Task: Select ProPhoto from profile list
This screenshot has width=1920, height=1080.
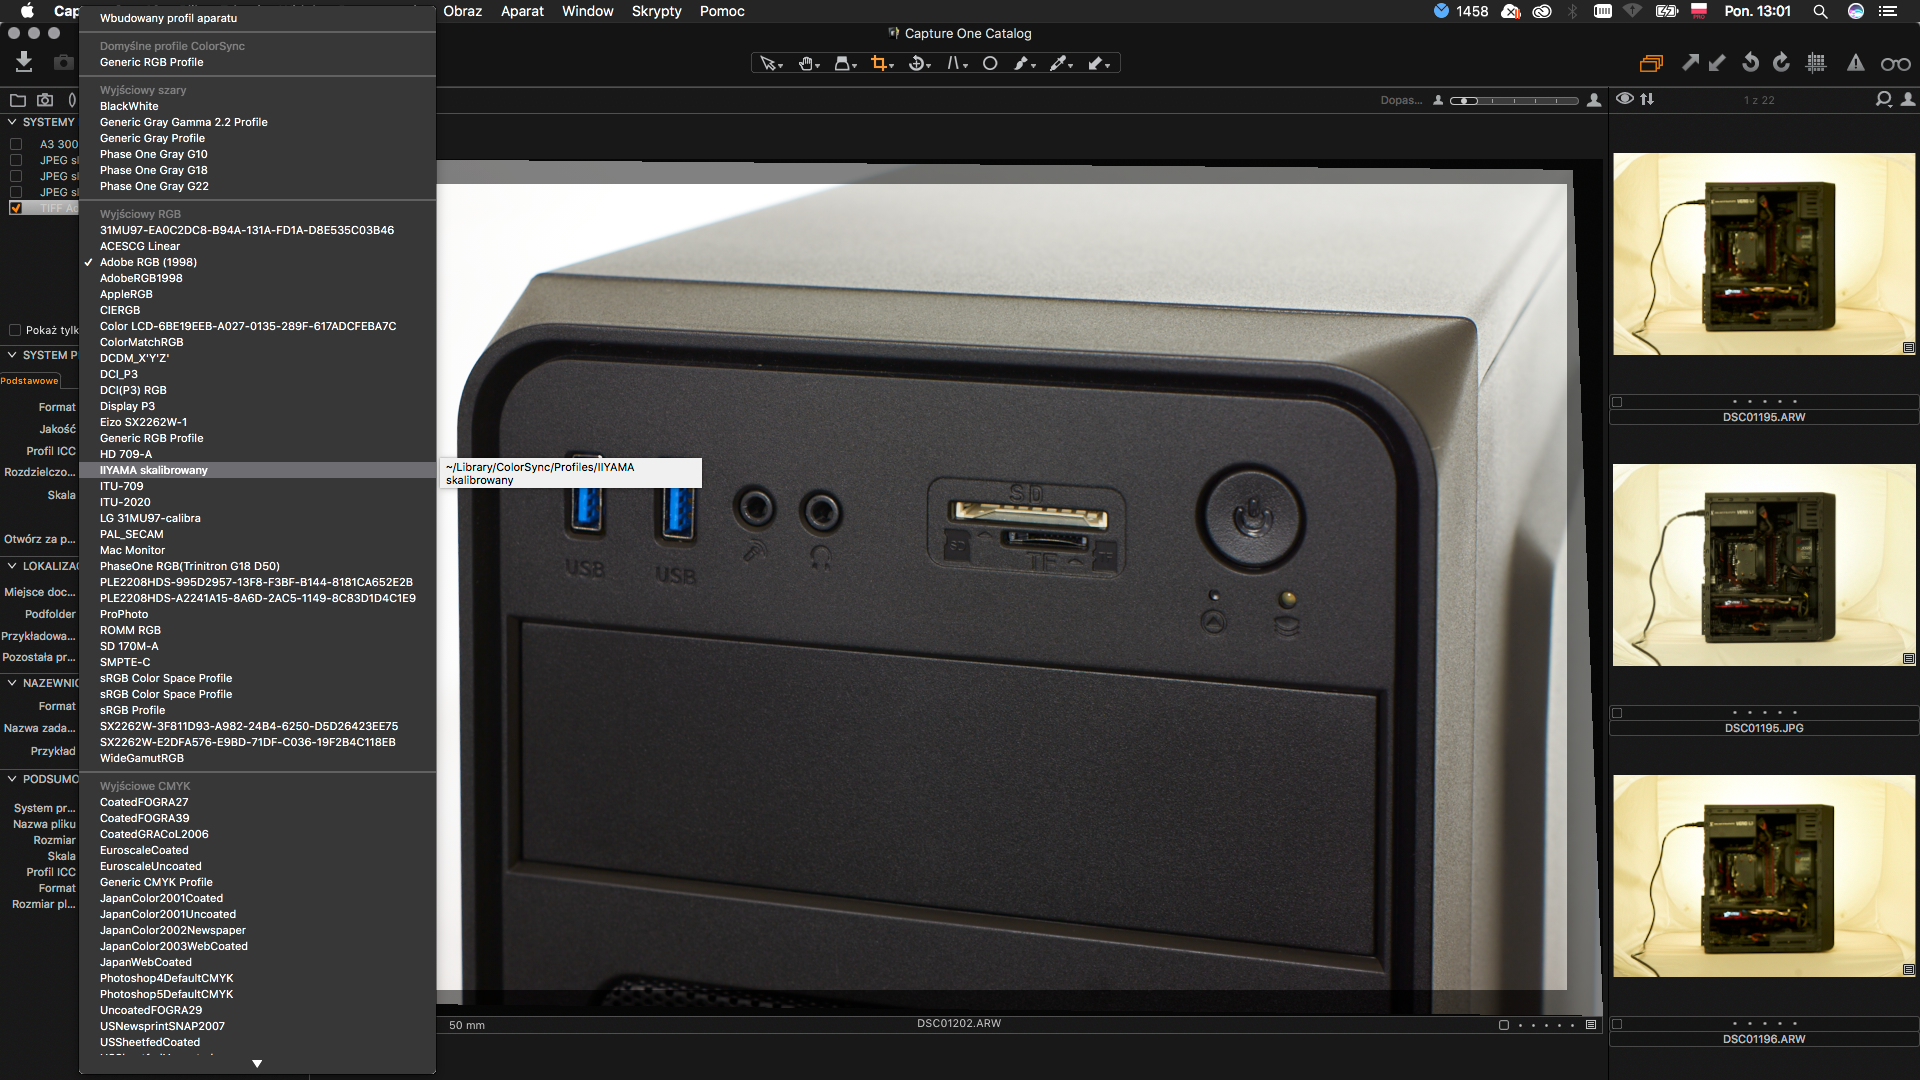Action: (x=124, y=614)
